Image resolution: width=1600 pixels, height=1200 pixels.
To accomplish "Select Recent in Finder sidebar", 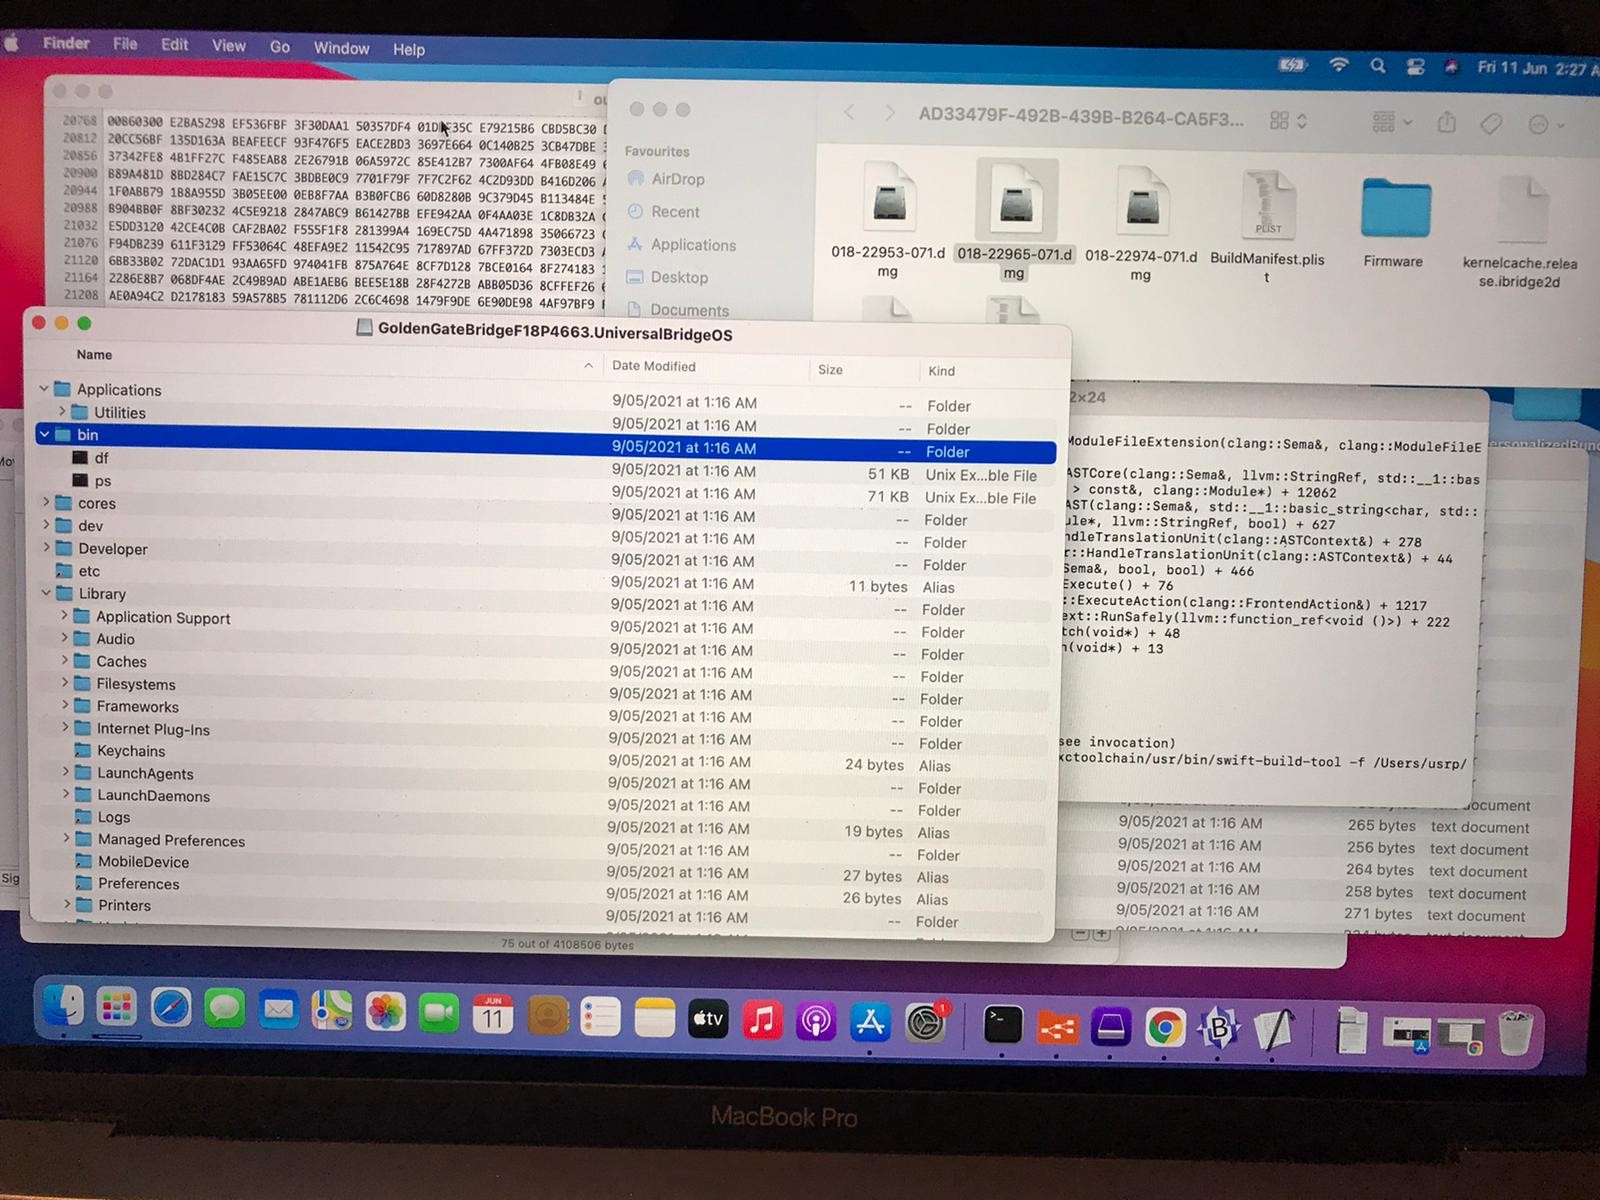I will point(663,211).
